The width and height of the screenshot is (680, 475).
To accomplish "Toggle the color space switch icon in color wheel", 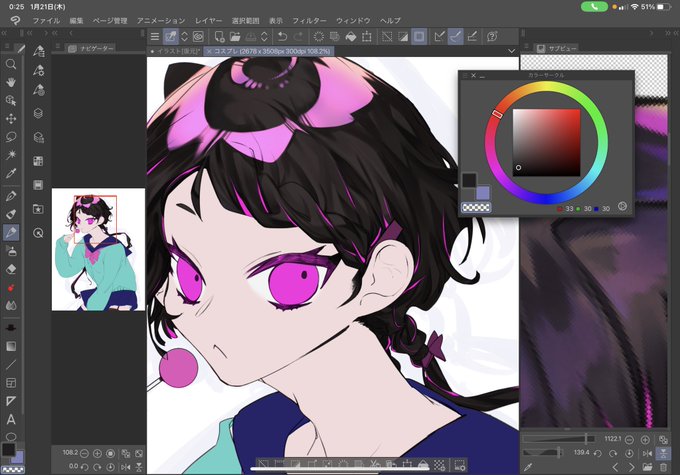I will [x=622, y=206].
